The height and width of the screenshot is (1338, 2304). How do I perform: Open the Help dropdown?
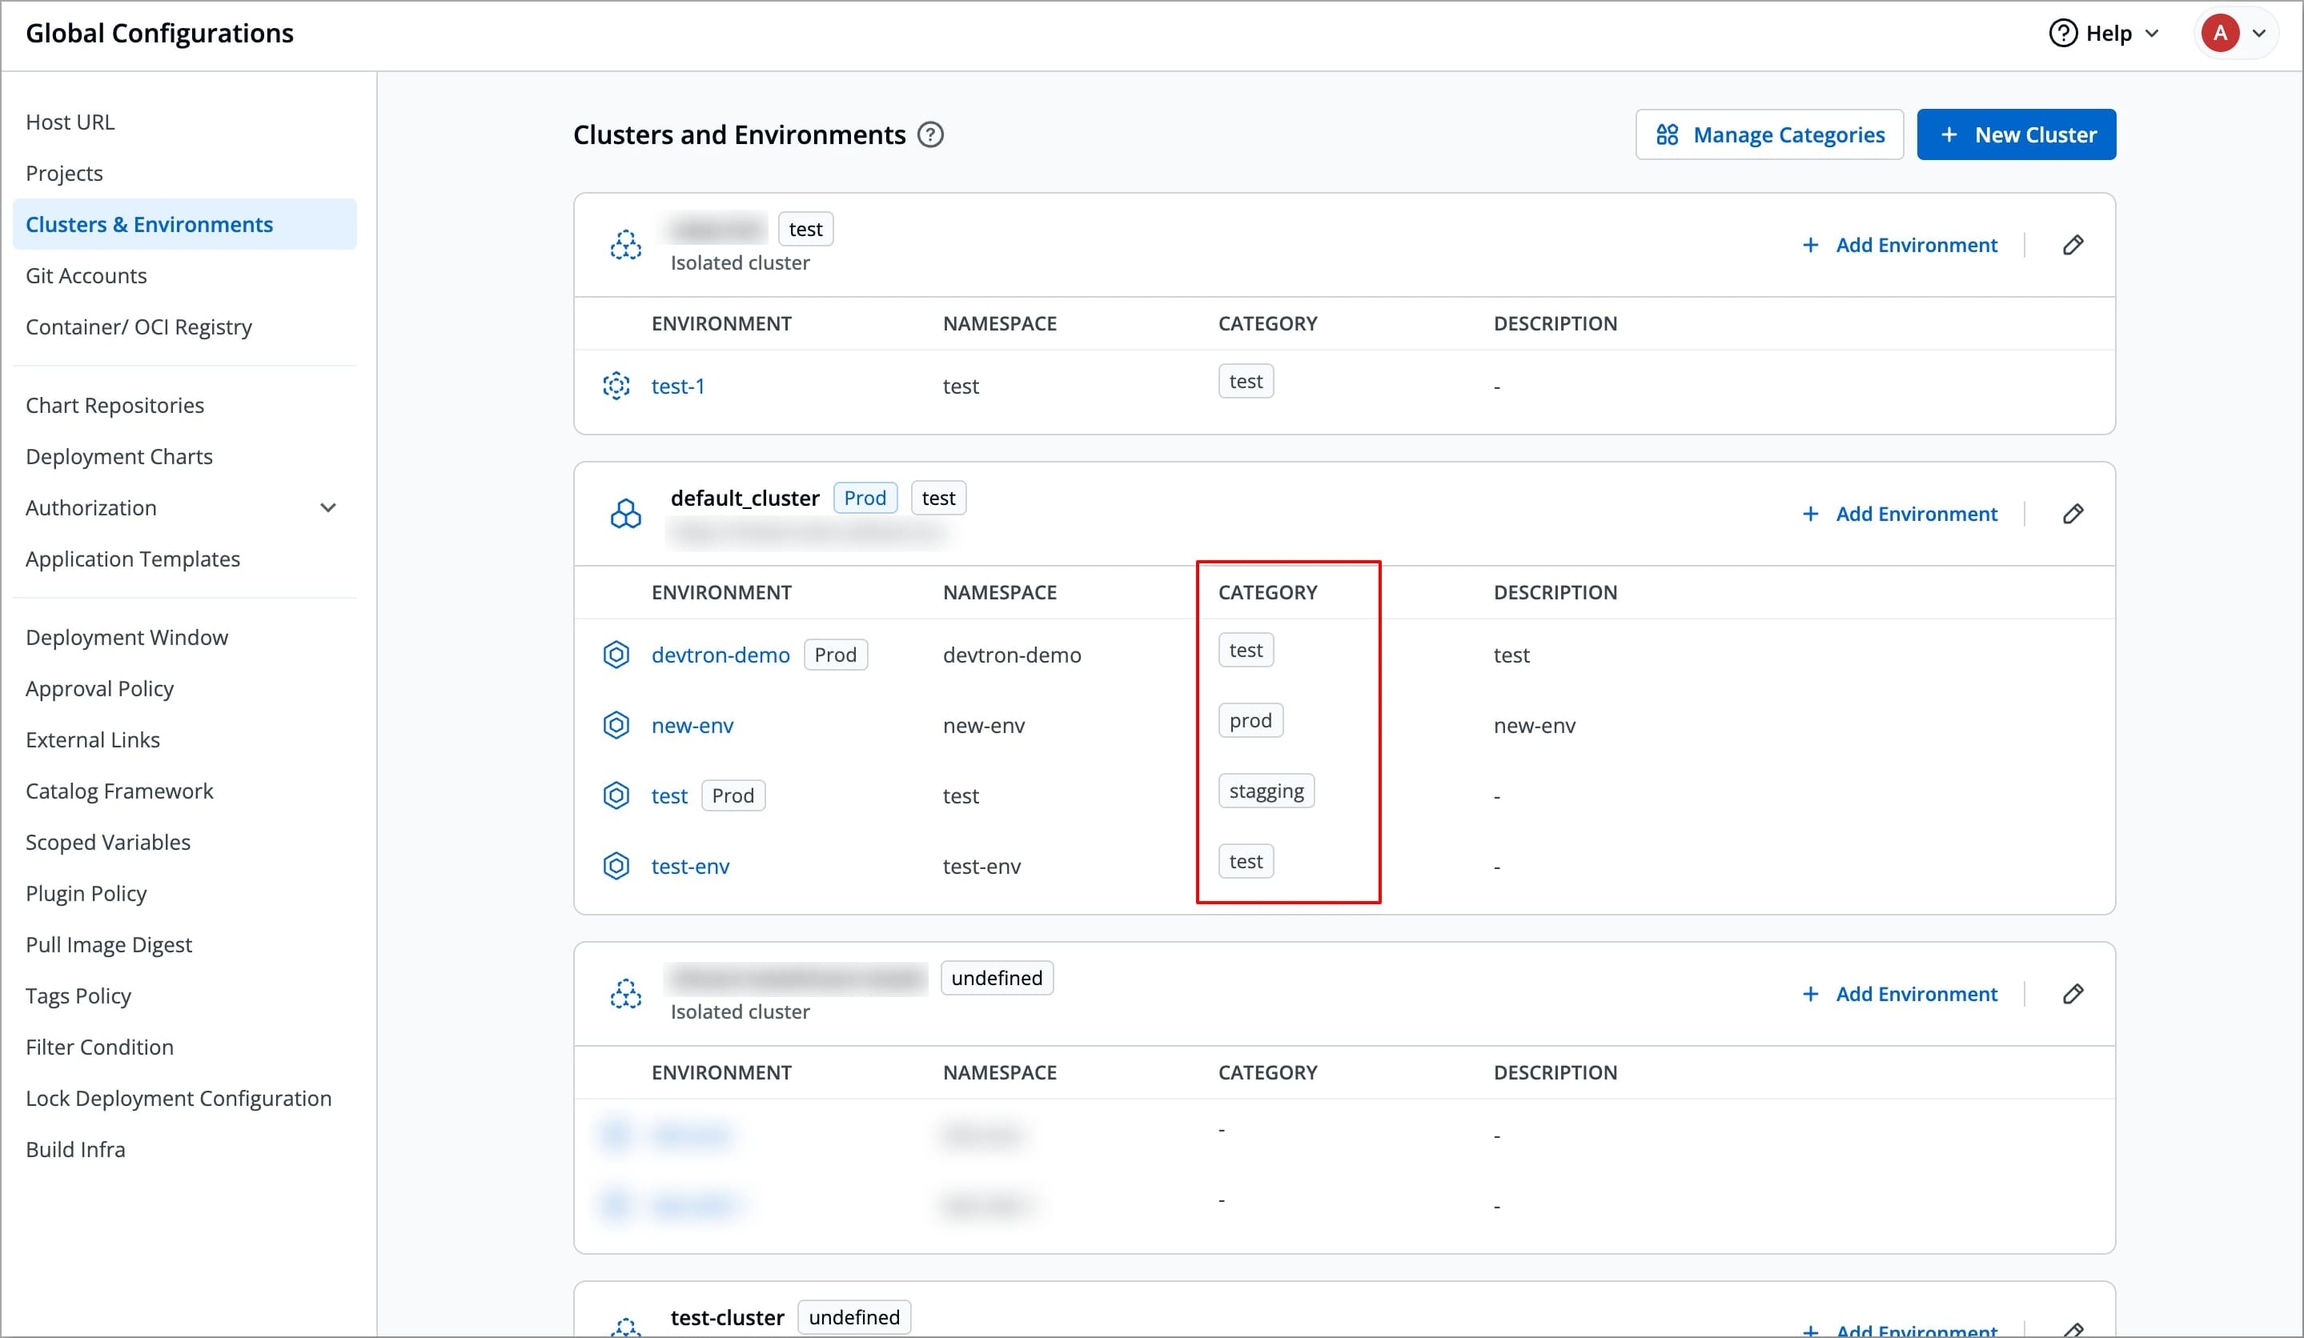[2105, 33]
